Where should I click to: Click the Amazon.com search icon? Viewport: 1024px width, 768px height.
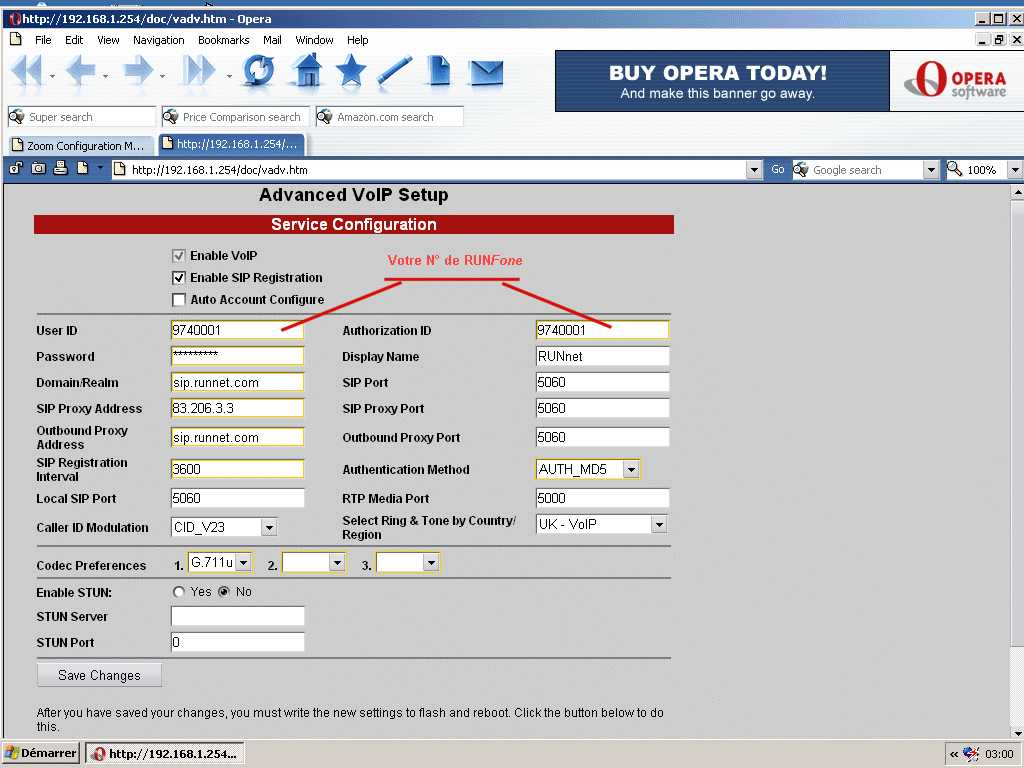click(x=325, y=117)
